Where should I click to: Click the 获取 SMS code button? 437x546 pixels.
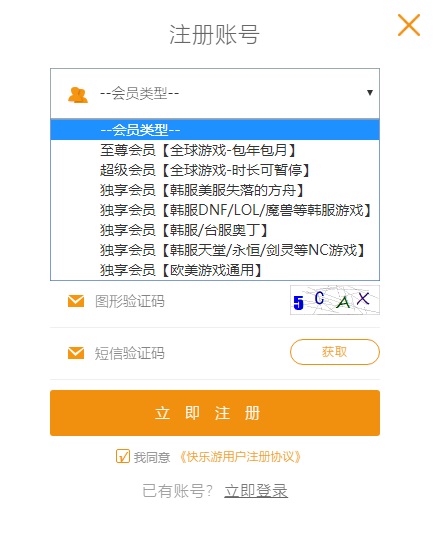[335, 352]
